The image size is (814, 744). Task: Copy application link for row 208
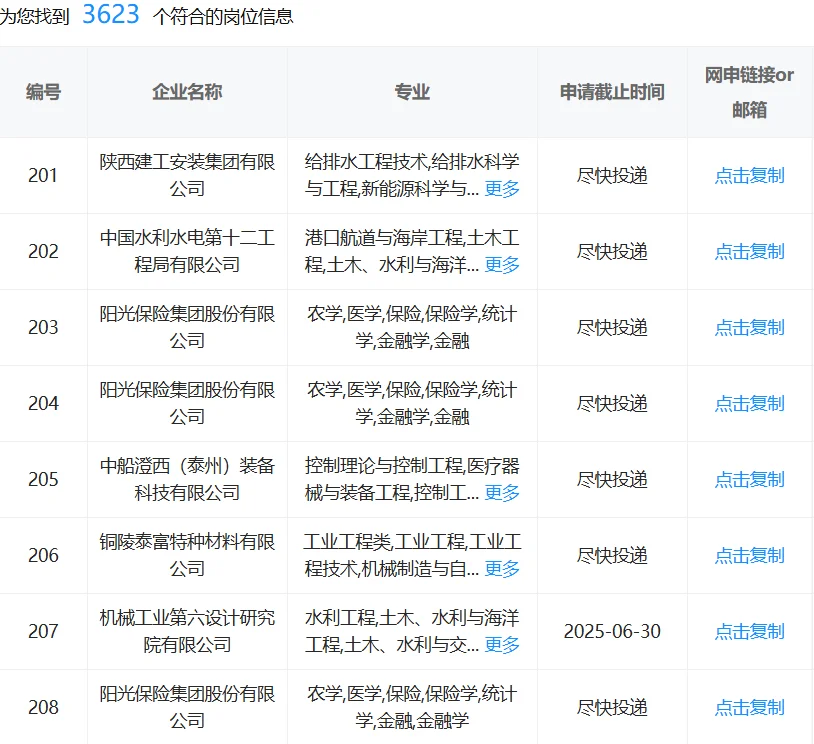pyautogui.click(x=749, y=707)
